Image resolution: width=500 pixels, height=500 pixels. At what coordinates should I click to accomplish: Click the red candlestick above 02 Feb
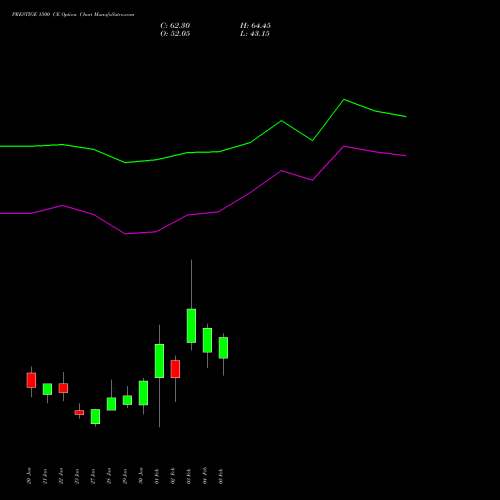[175, 369]
